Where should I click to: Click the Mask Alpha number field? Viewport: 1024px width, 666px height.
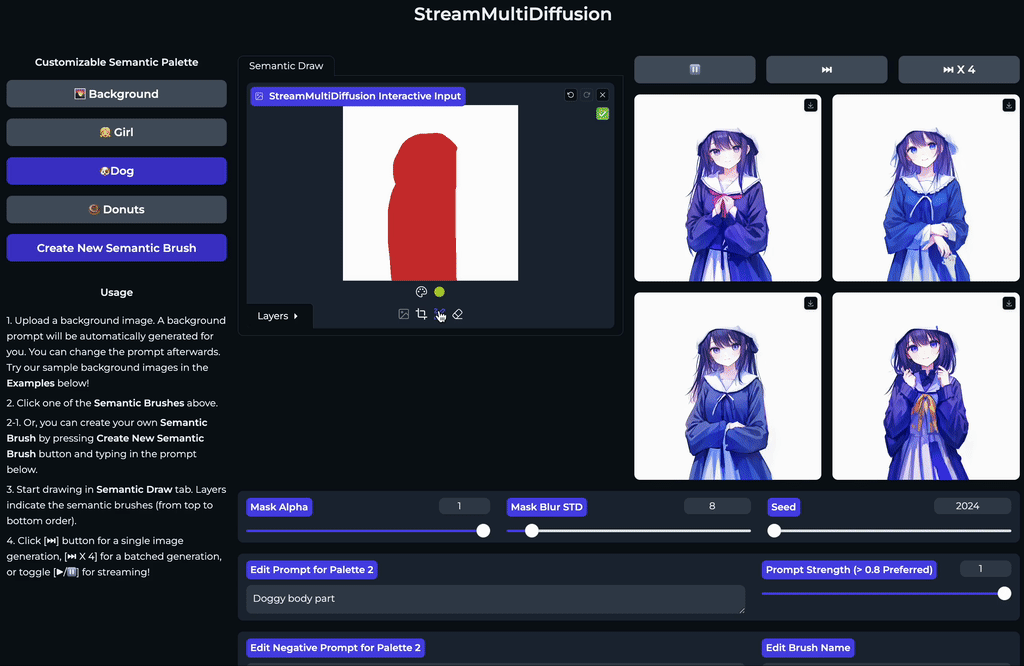point(464,506)
